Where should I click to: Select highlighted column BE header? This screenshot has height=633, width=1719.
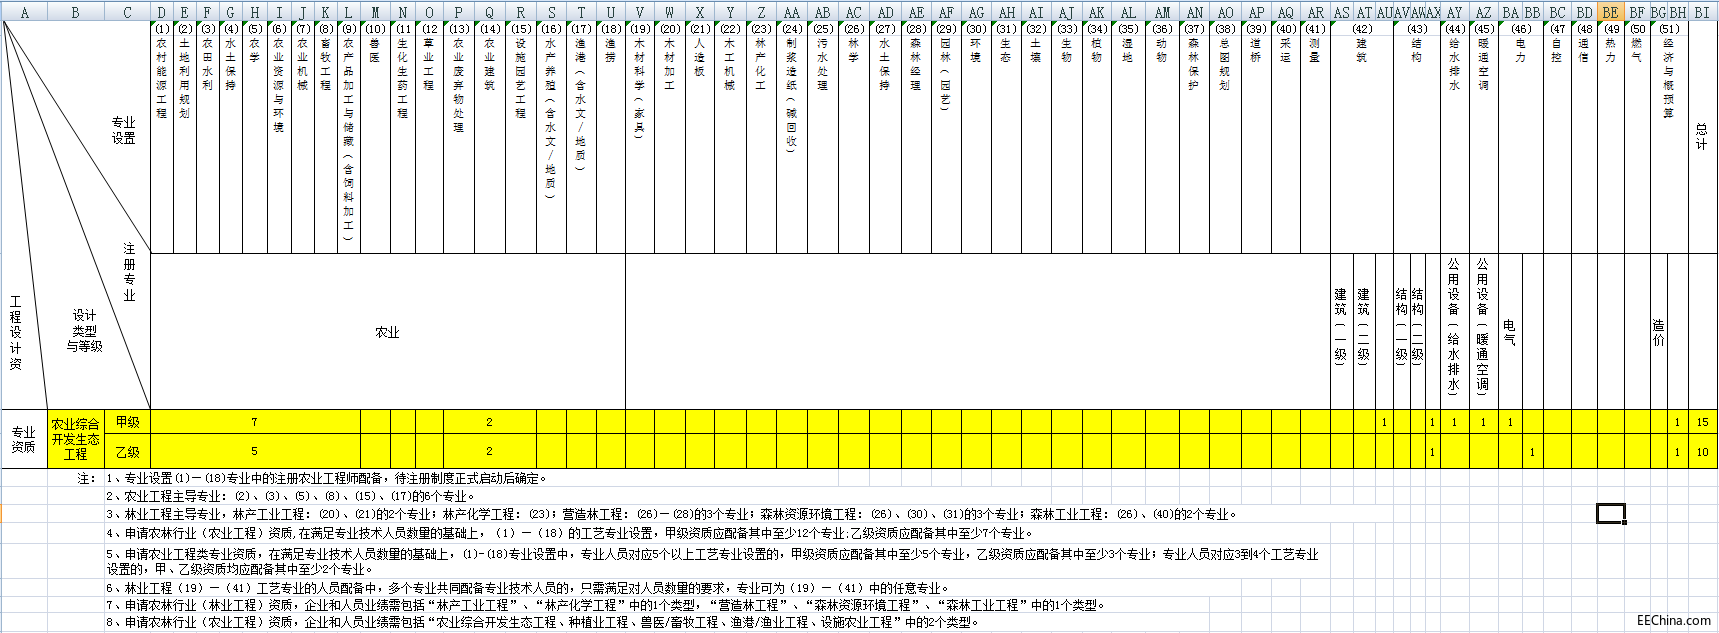pyautogui.click(x=1610, y=12)
